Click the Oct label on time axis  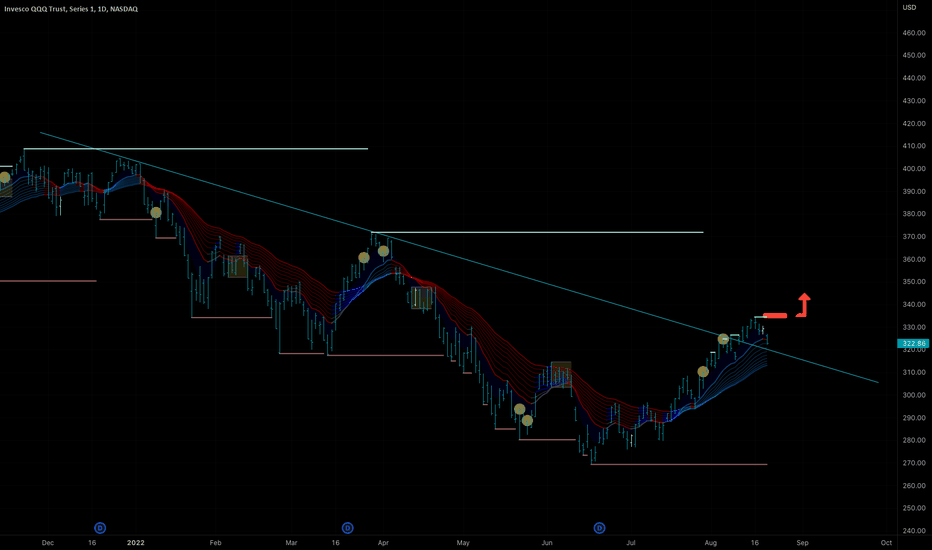coord(886,543)
